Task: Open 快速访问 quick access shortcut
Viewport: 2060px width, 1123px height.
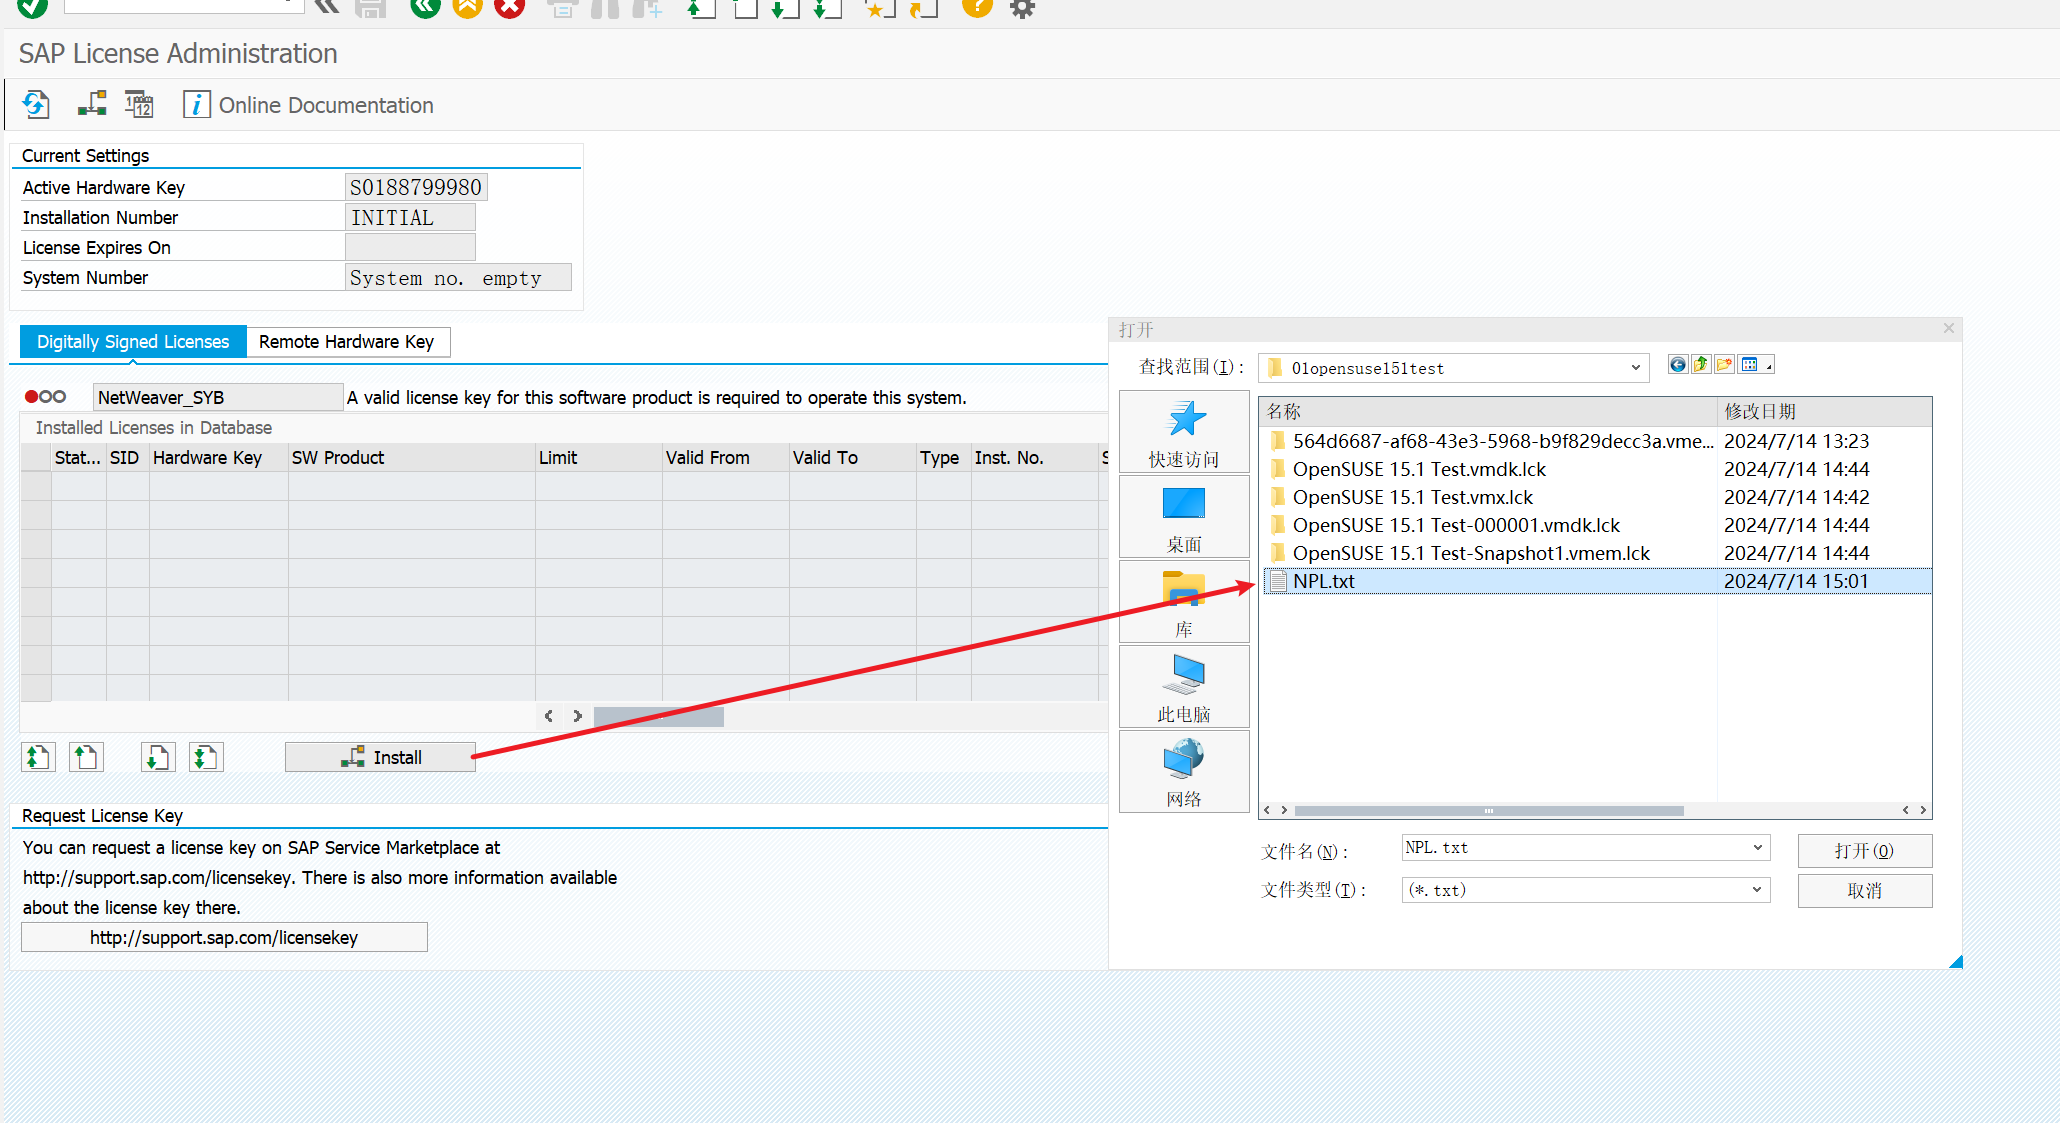Action: pos(1184,433)
